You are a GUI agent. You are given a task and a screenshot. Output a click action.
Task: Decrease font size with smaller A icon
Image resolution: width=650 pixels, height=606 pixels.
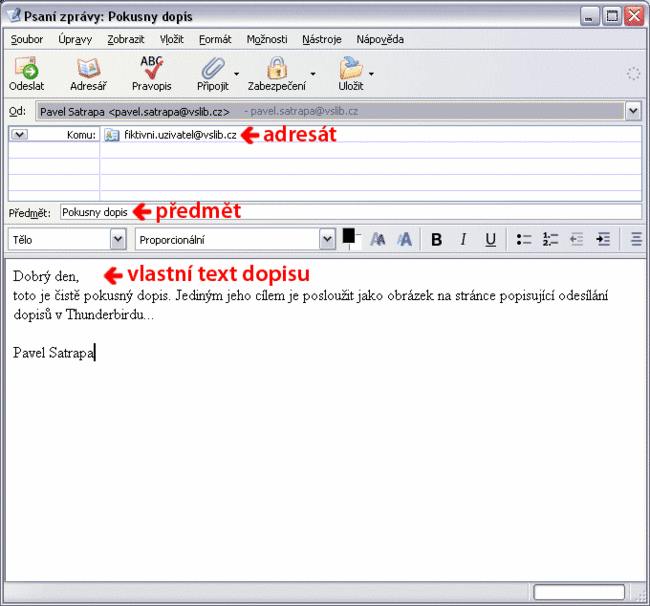pyautogui.click(x=378, y=239)
